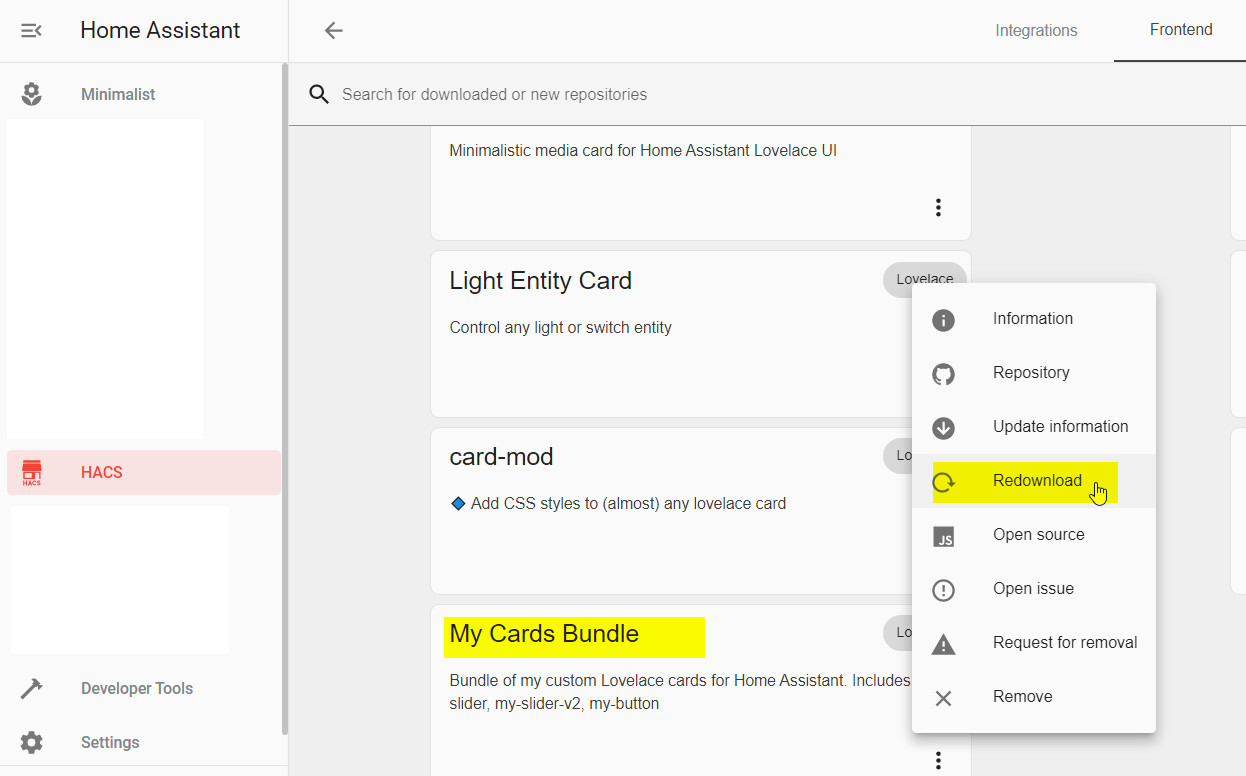This screenshot has width=1246, height=776.
Task: Click the Information circle icon in menu
Action: [943, 320]
